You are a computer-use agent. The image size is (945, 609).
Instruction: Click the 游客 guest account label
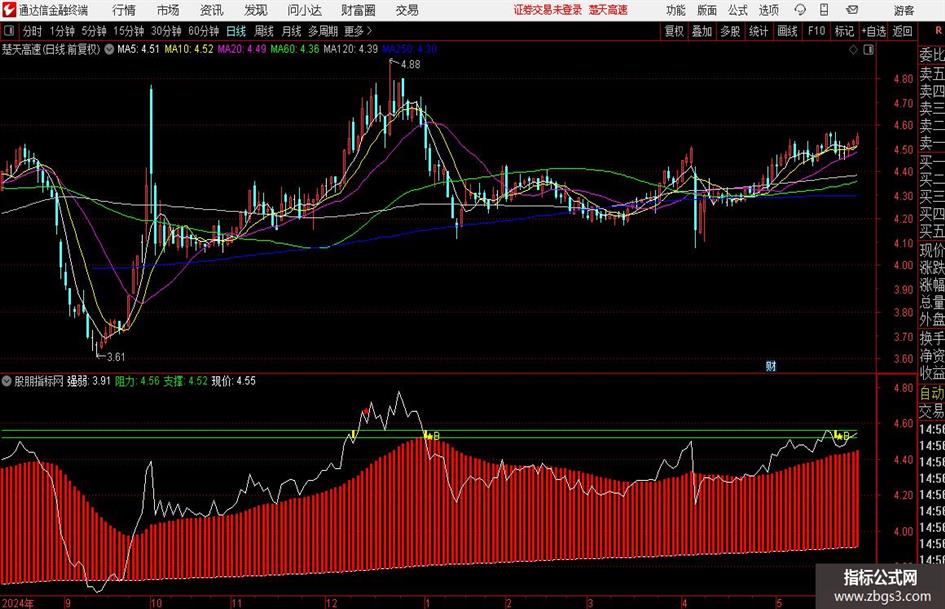(x=904, y=10)
